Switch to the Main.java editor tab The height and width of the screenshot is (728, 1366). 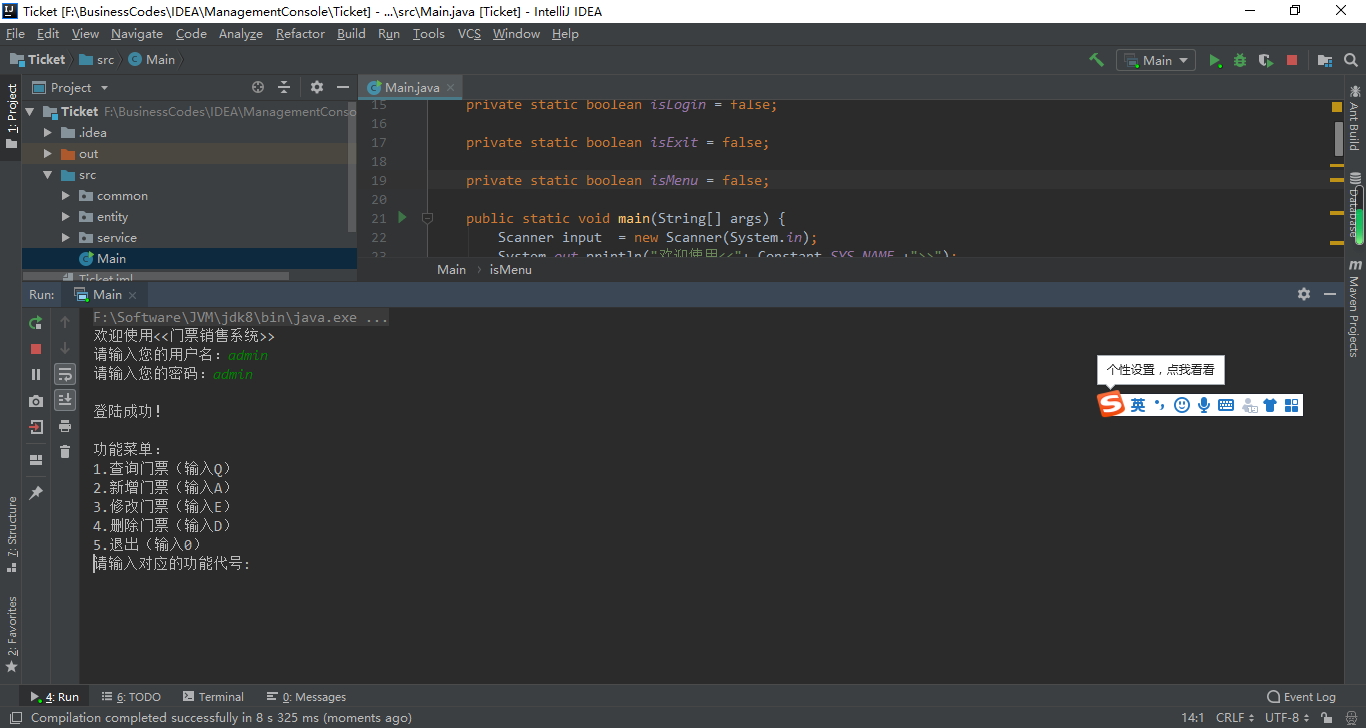411,87
